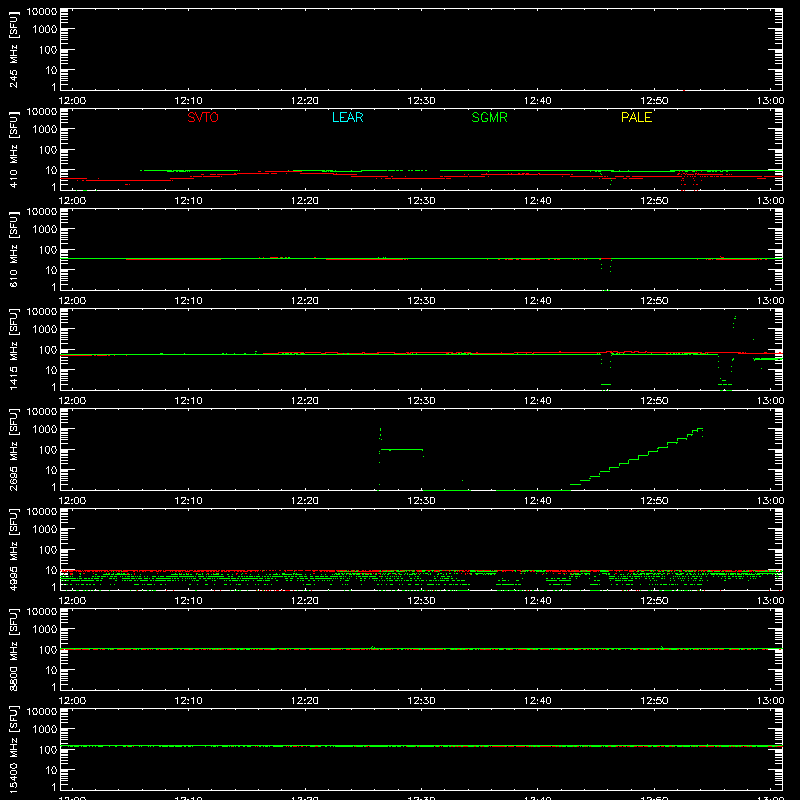Image resolution: width=800 pixels, height=800 pixels.
Task: Click the 1000 y-axis label of the 2695 MHz panel
Action: click(x=45, y=430)
